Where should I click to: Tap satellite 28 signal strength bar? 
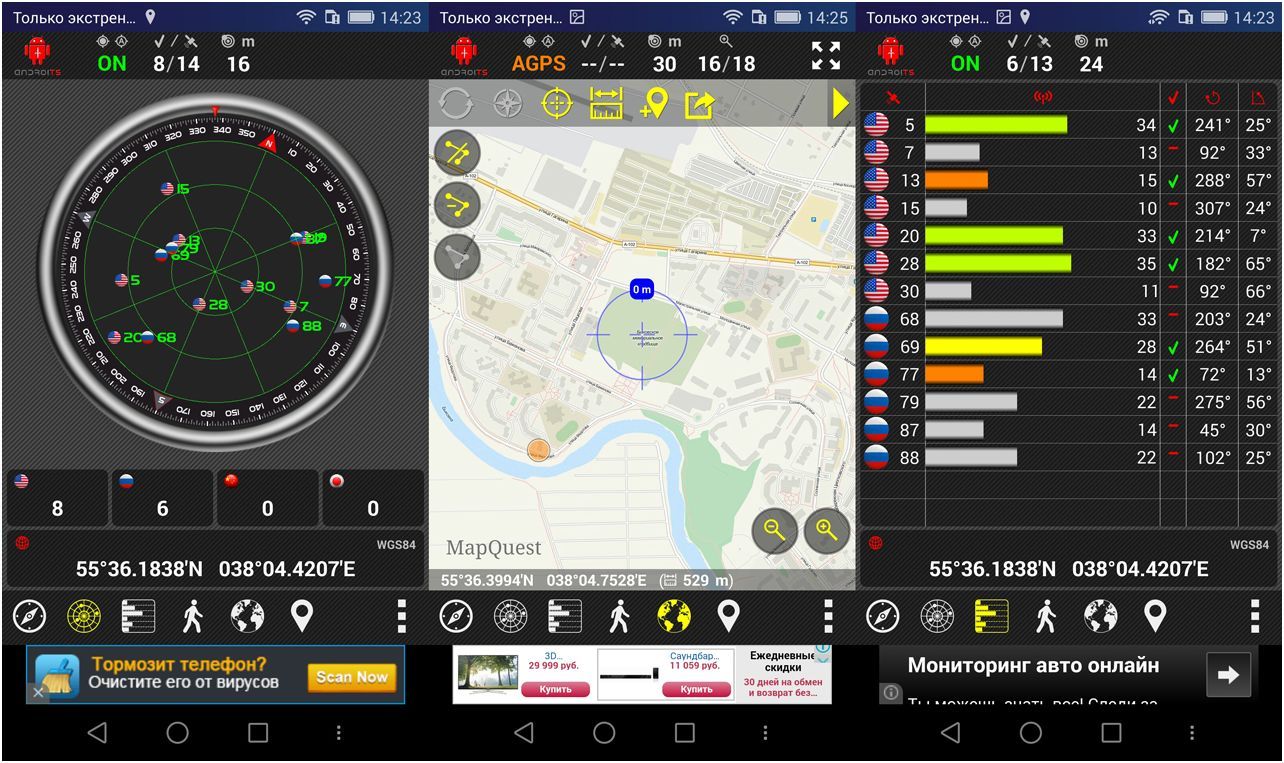pos(997,263)
